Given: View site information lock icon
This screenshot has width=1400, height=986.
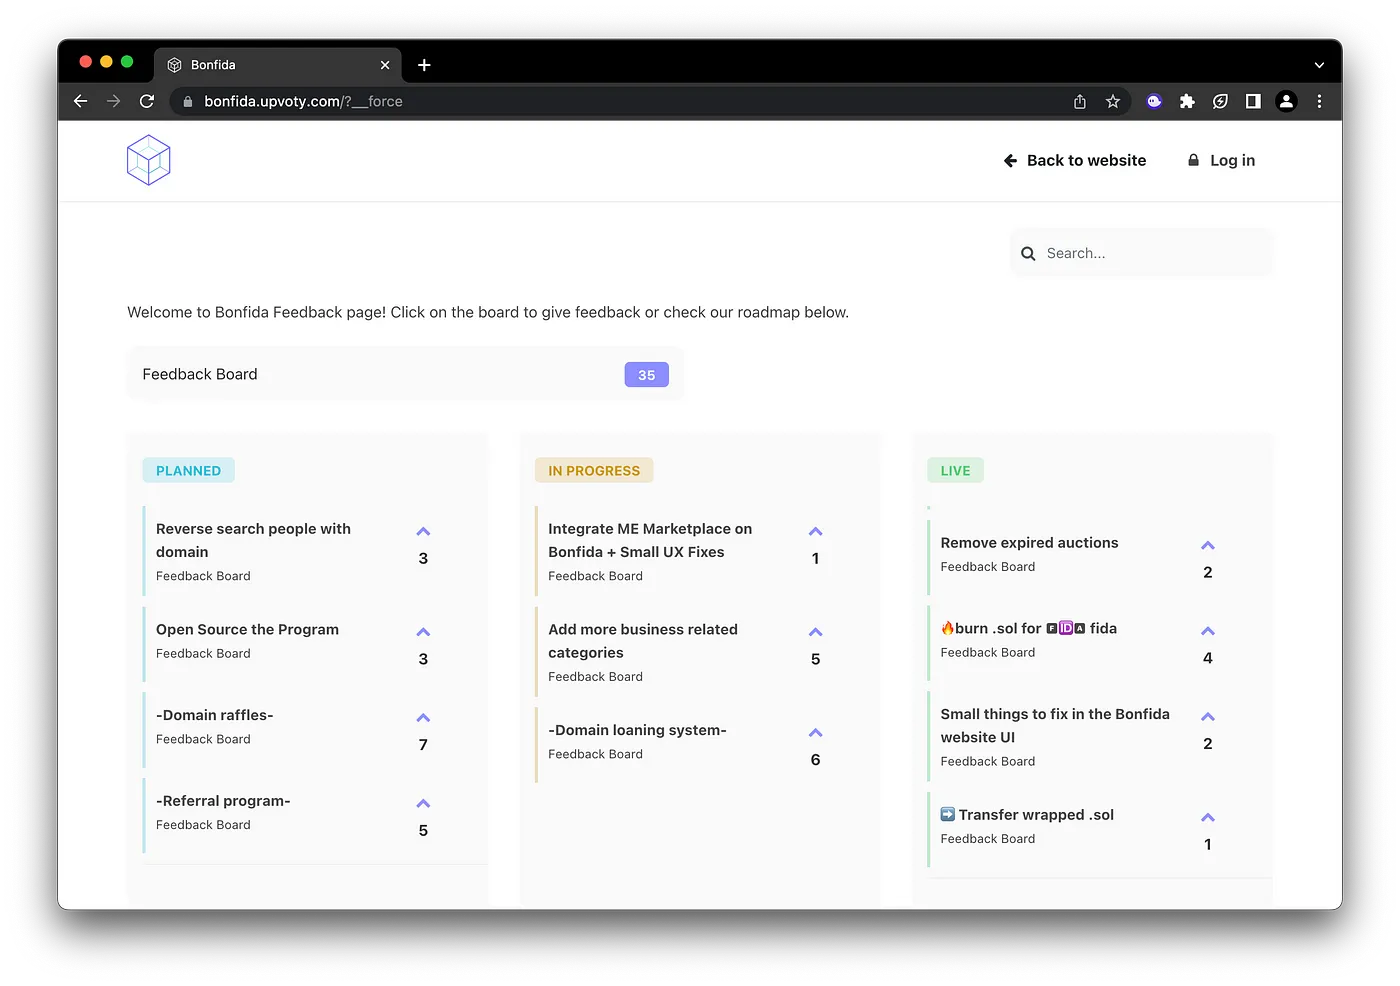Looking at the screenshot, I should [x=187, y=101].
